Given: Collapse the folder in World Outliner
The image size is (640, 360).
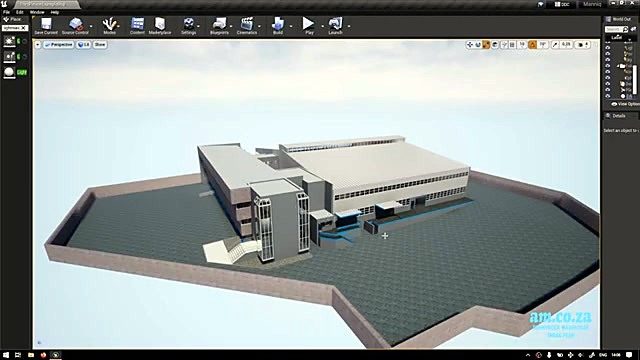Looking at the screenshot, I should [x=618, y=66].
